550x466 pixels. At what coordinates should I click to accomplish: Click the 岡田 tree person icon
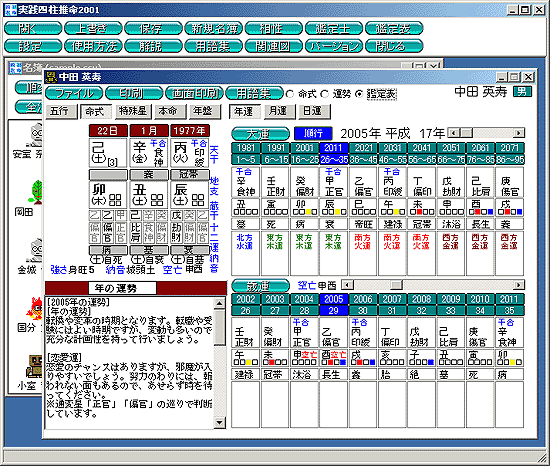point(37,192)
